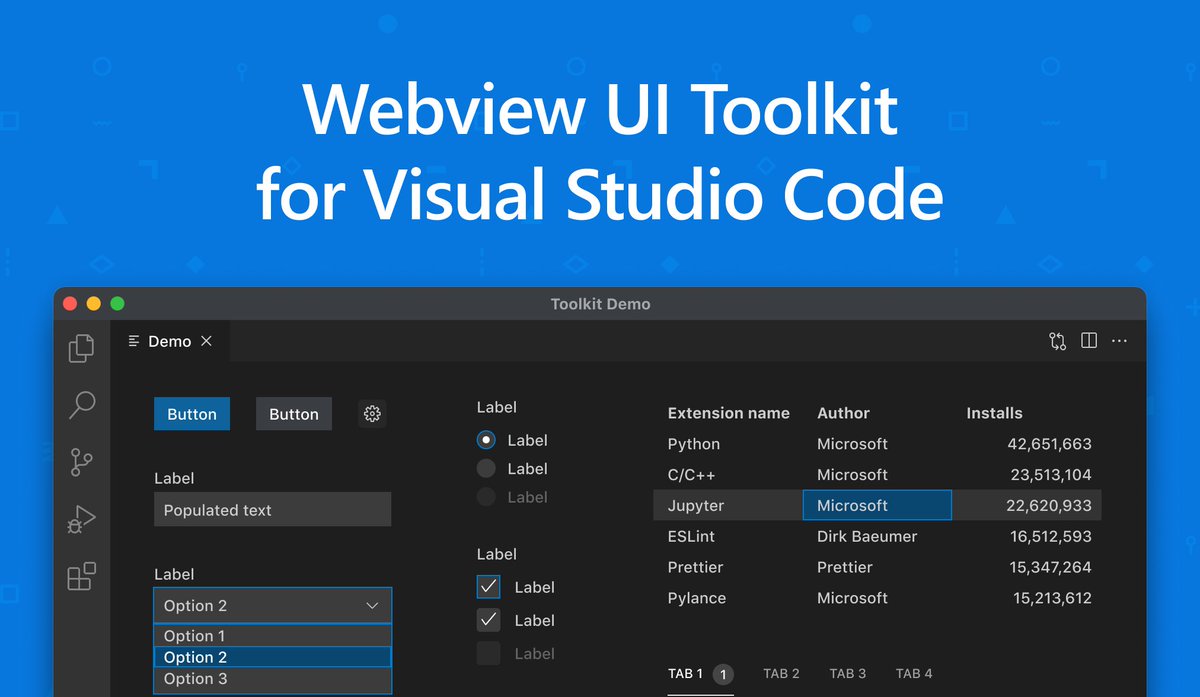The width and height of the screenshot is (1200, 697).
Task: Select the Search icon in the activity bar
Action: pyautogui.click(x=80, y=405)
